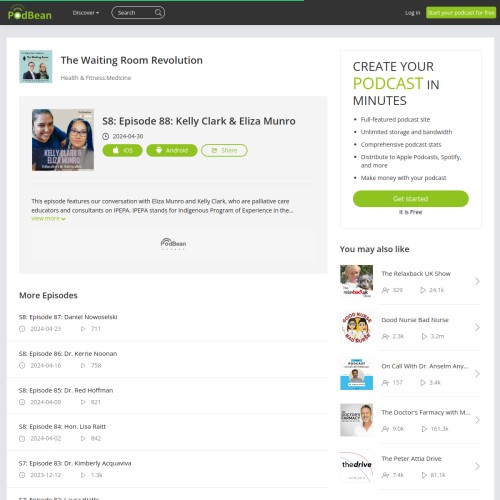Click the clock icon beside 2024-04-16
The image size is (500, 500).
pos(22,365)
